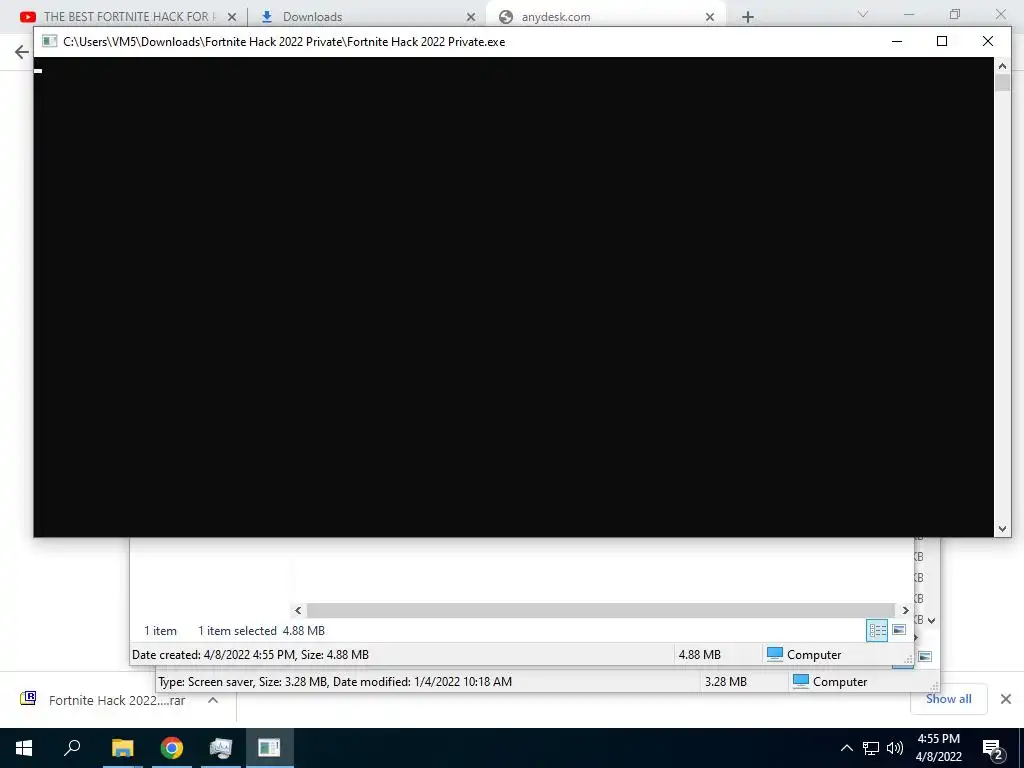Click "Type: Screen saver, Size: 3.28 MB" text

243,682
